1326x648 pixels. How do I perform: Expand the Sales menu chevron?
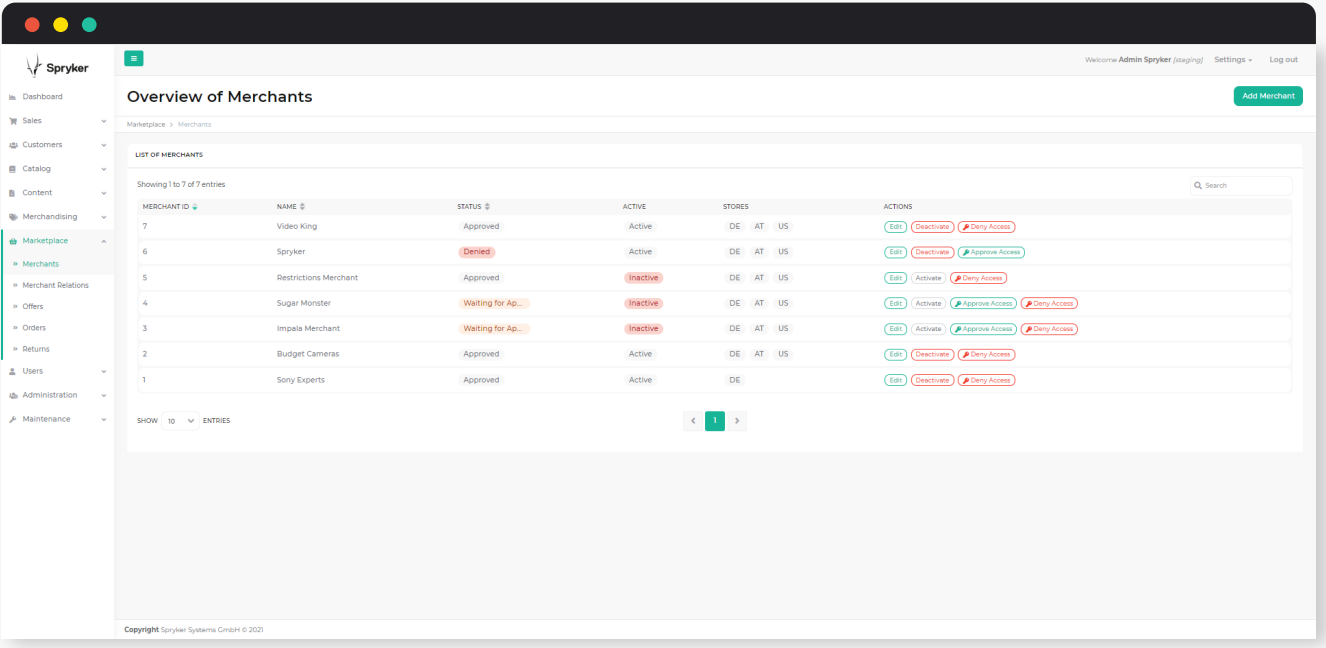104,121
